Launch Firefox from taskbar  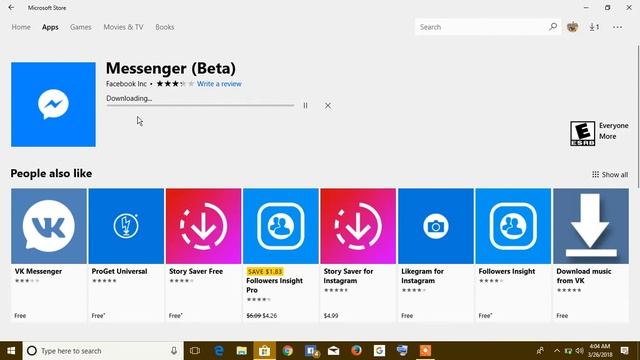click(x=356, y=351)
